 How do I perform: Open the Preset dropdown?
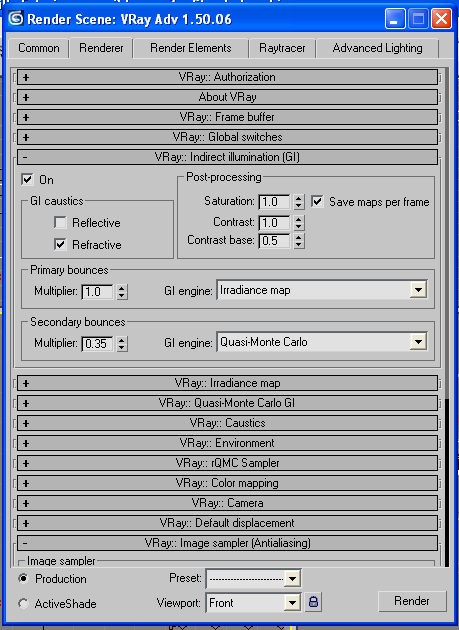coord(254,579)
